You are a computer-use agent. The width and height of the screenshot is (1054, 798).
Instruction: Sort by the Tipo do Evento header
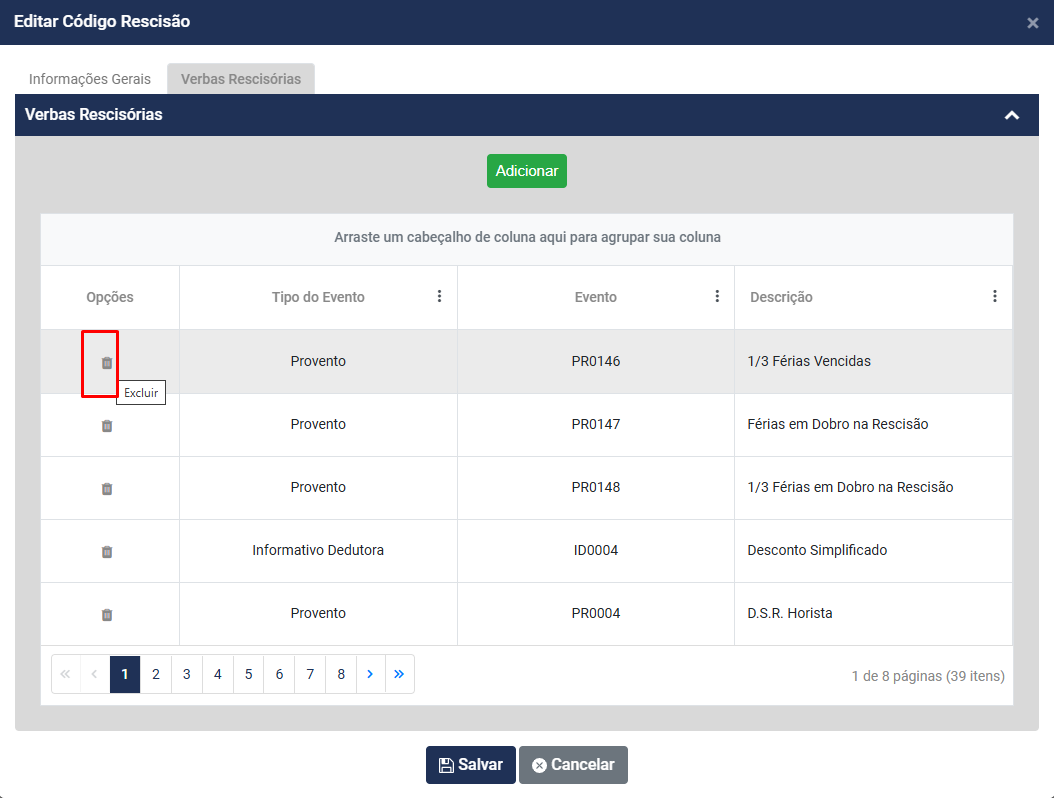coord(318,297)
